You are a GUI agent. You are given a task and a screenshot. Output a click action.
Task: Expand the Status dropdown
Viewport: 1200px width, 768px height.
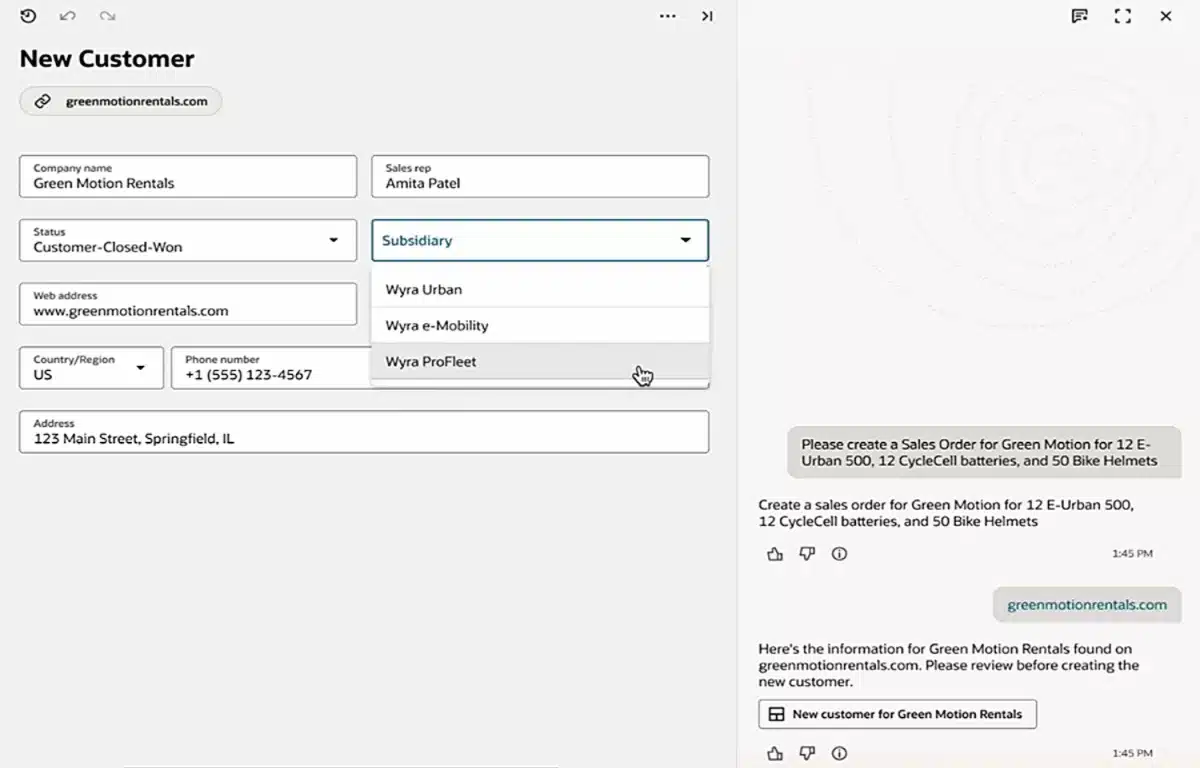click(x=333, y=240)
